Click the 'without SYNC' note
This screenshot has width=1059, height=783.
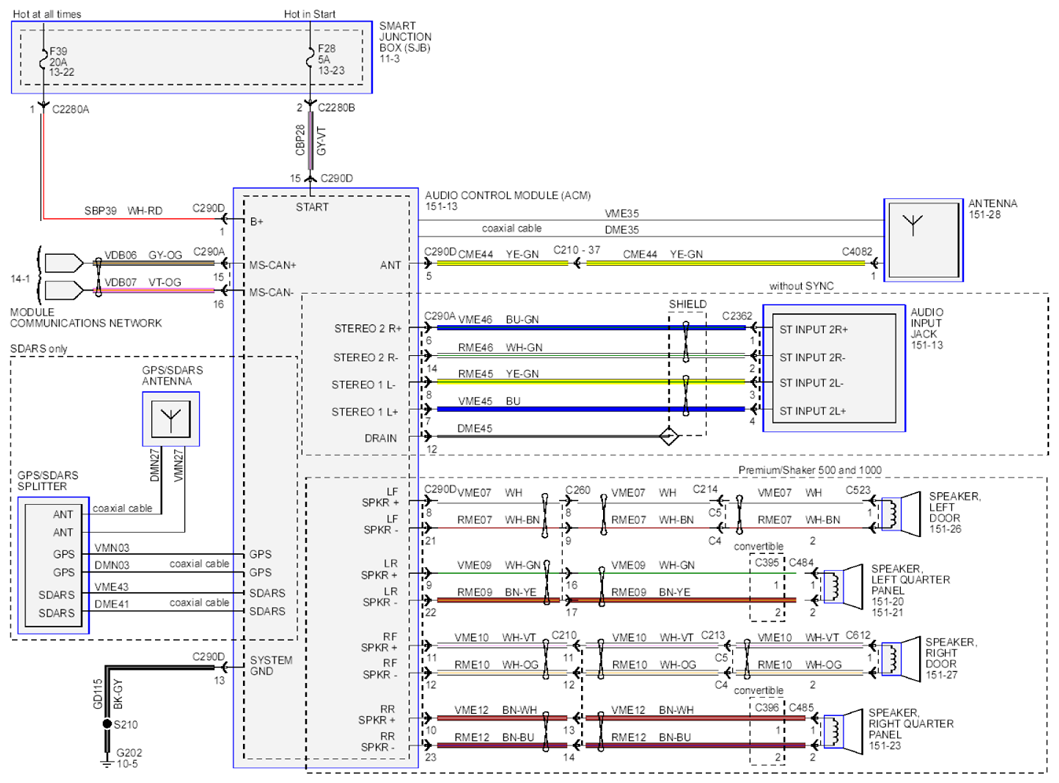[x=801, y=286]
